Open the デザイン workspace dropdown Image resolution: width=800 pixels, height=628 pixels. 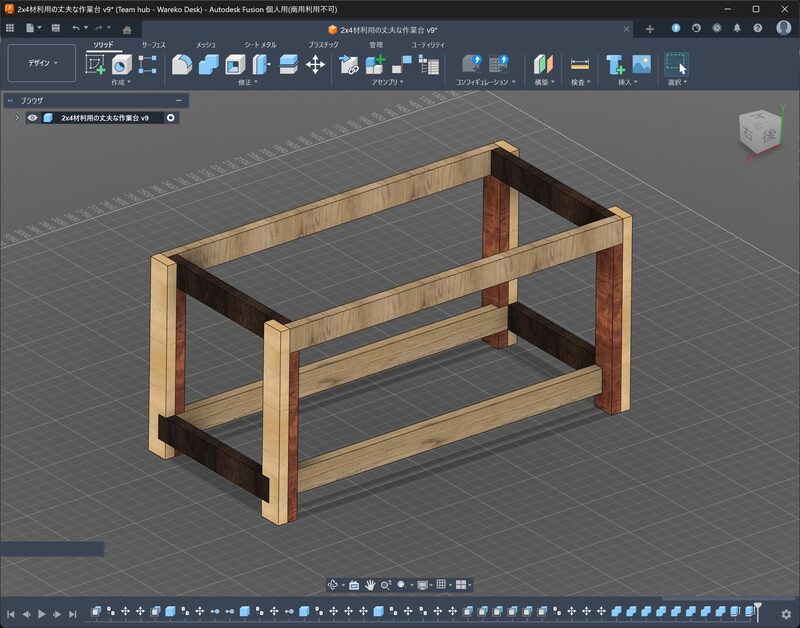tap(41, 63)
